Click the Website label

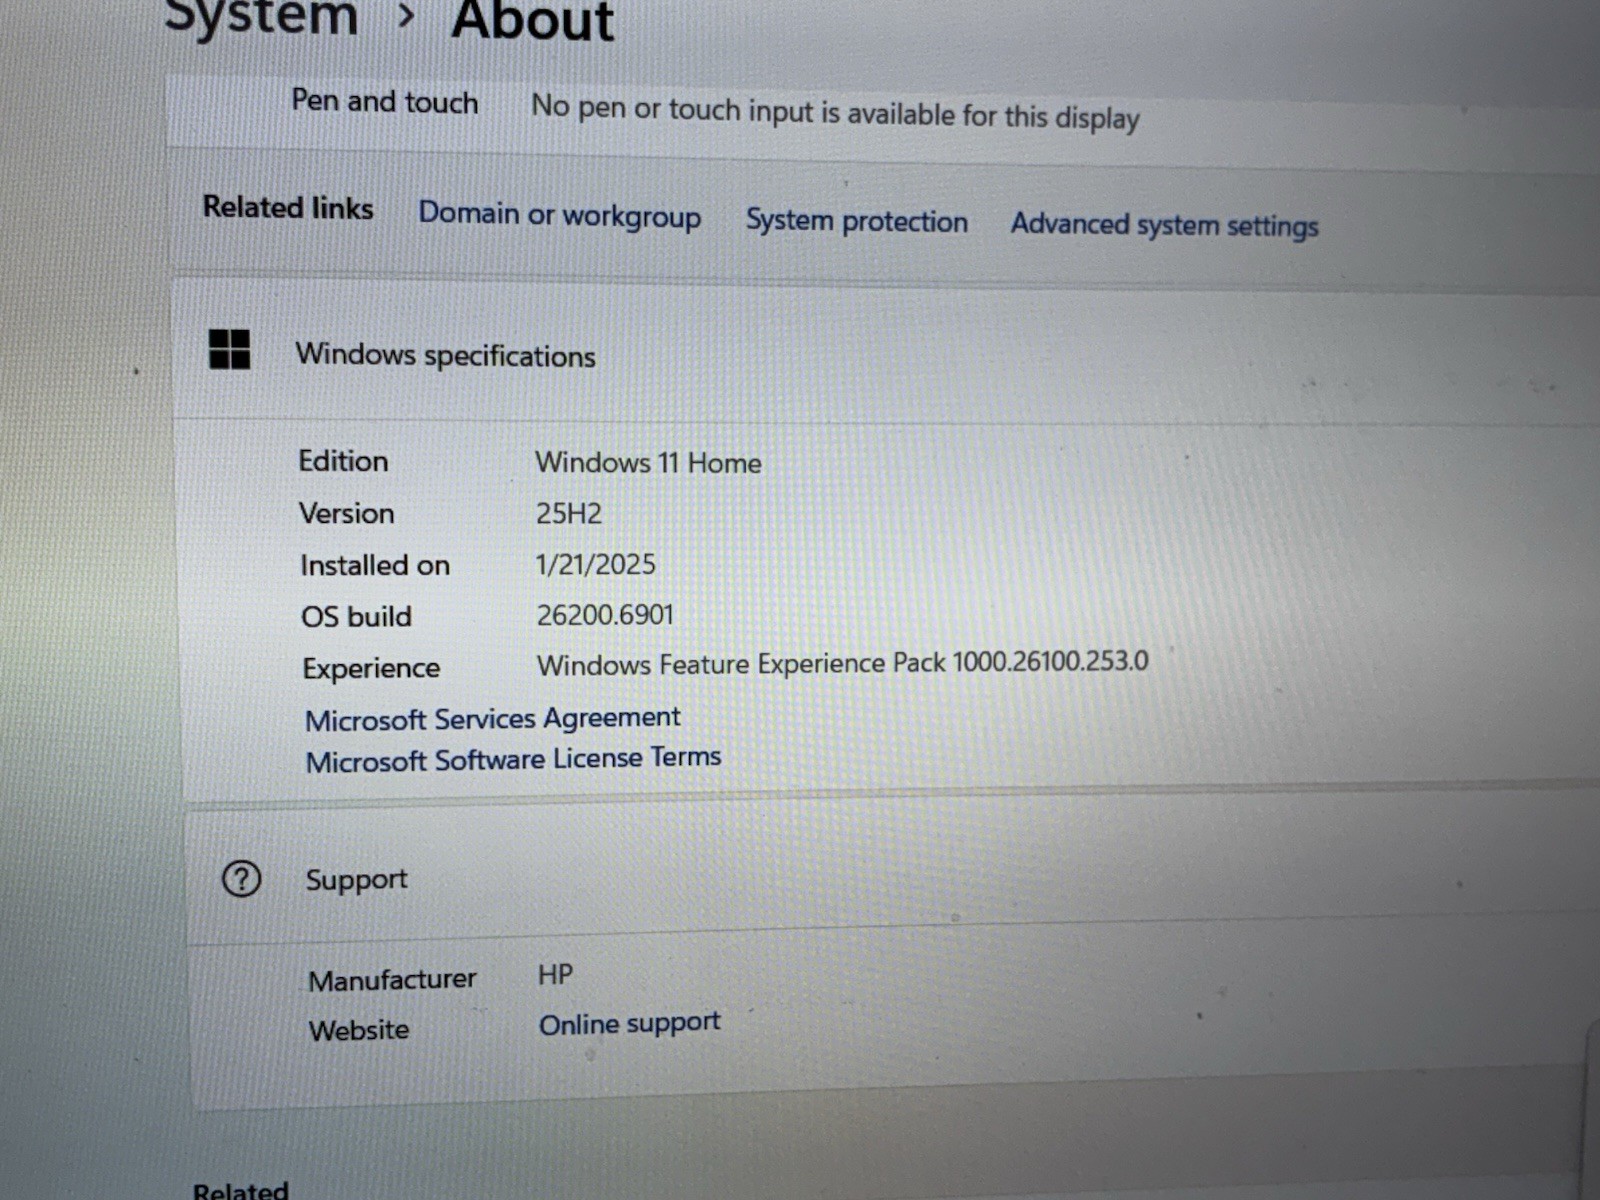point(359,1030)
